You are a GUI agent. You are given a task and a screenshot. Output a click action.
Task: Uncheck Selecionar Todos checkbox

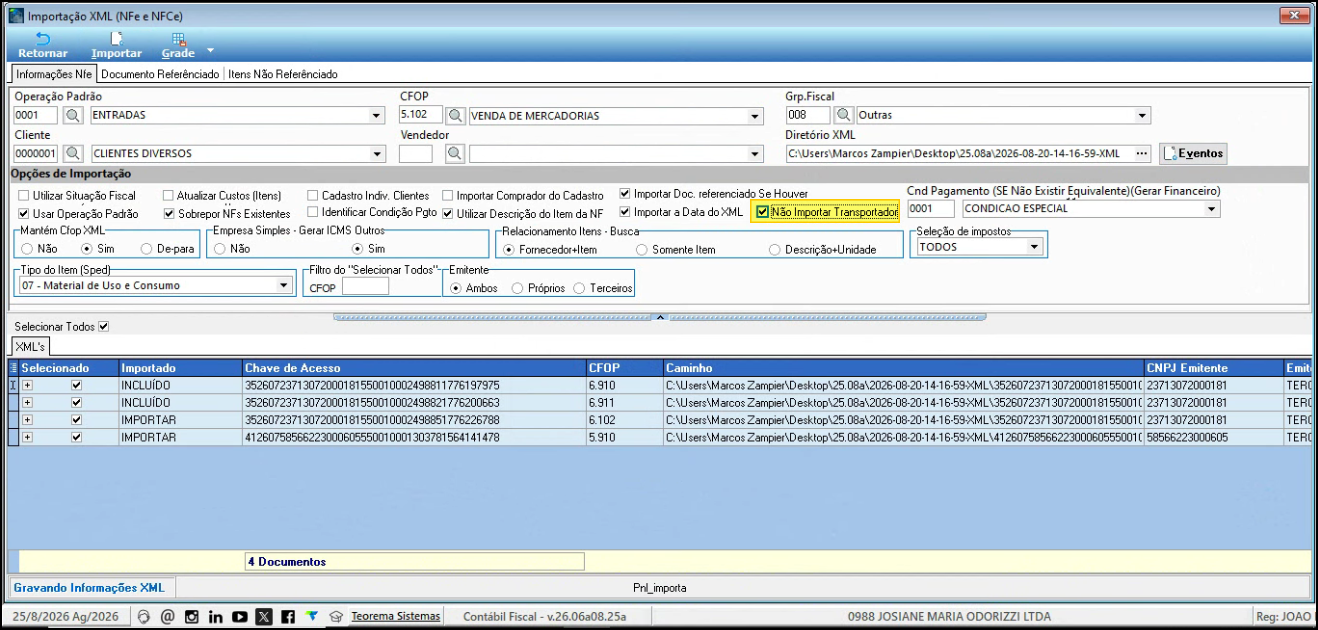click(x=103, y=327)
